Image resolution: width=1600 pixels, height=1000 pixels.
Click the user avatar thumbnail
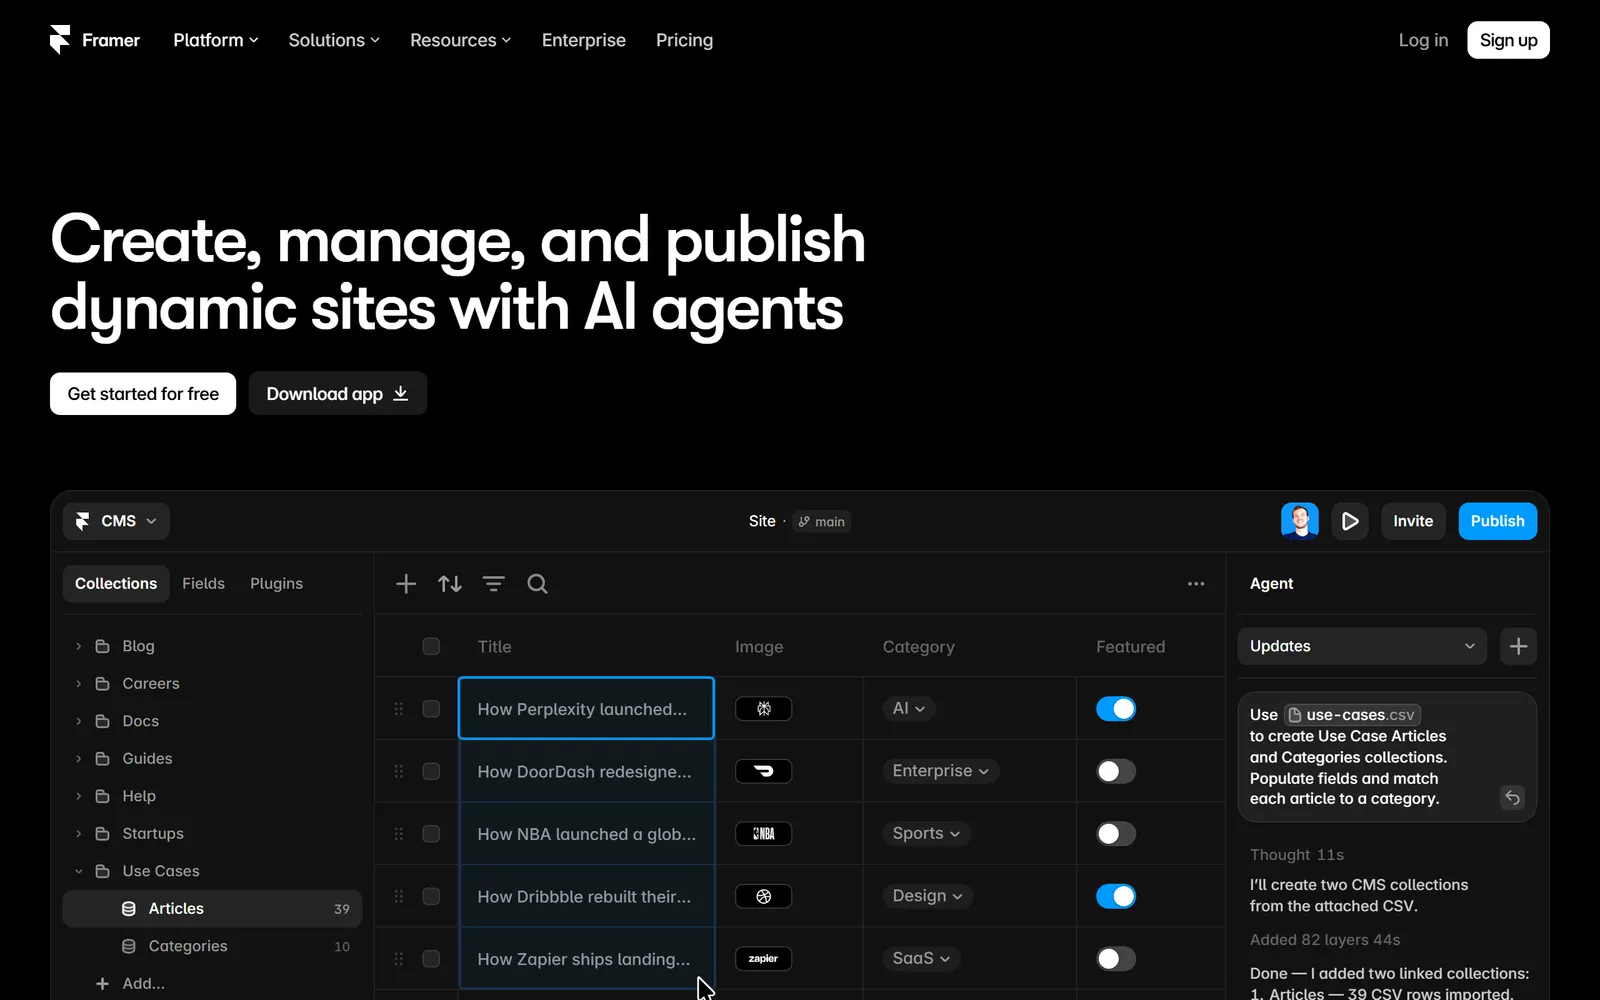click(x=1300, y=521)
